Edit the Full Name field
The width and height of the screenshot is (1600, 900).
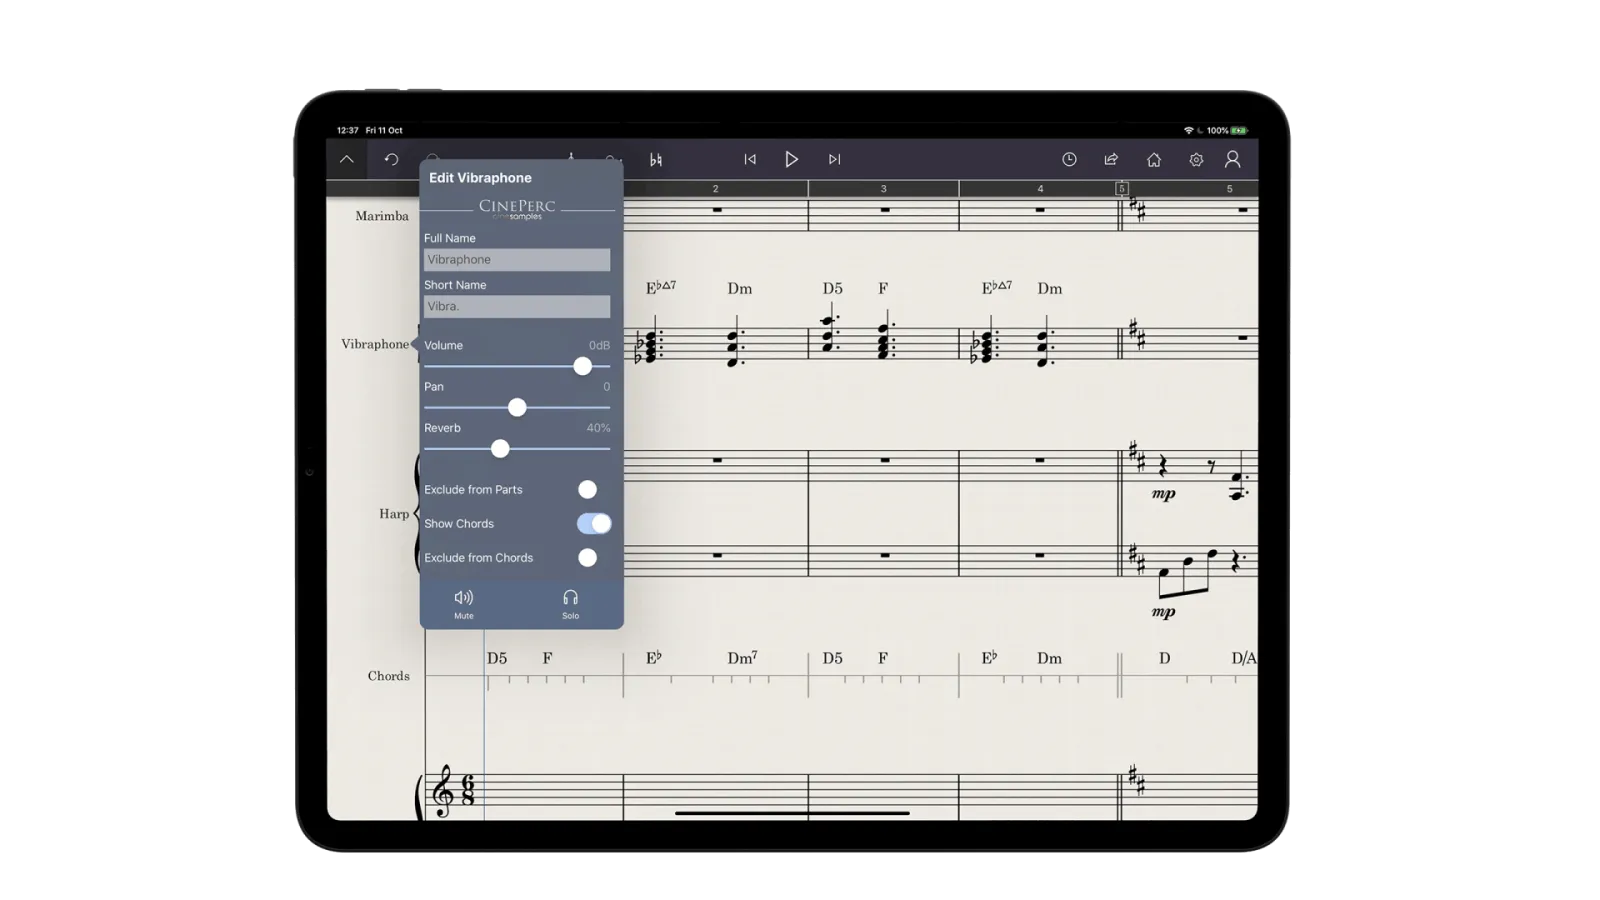[x=517, y=259]
